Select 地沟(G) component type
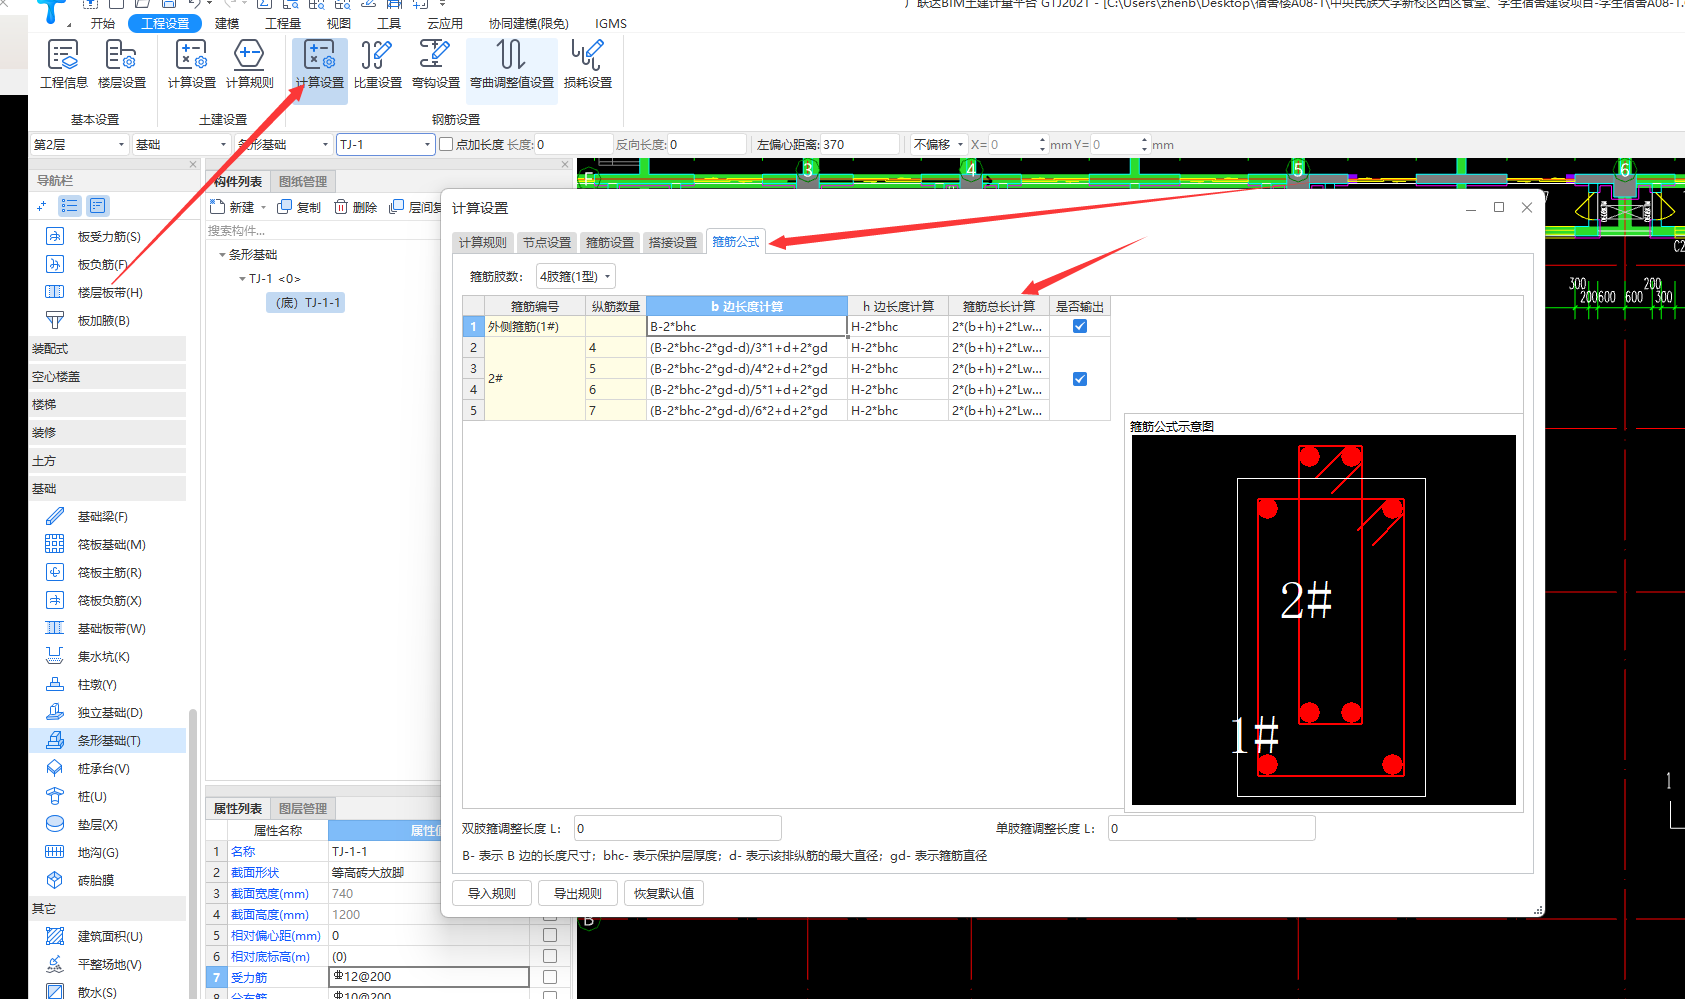Screen dimensions: 1685x999 [98, 853]
